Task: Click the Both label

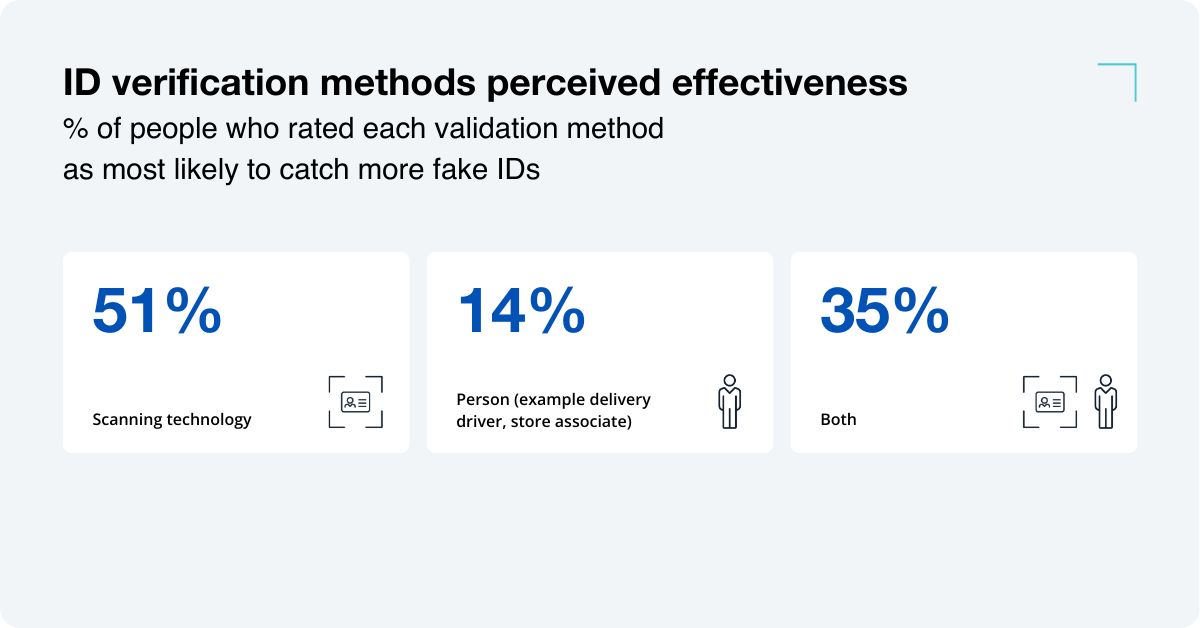Action: click(x=838, y=419)
